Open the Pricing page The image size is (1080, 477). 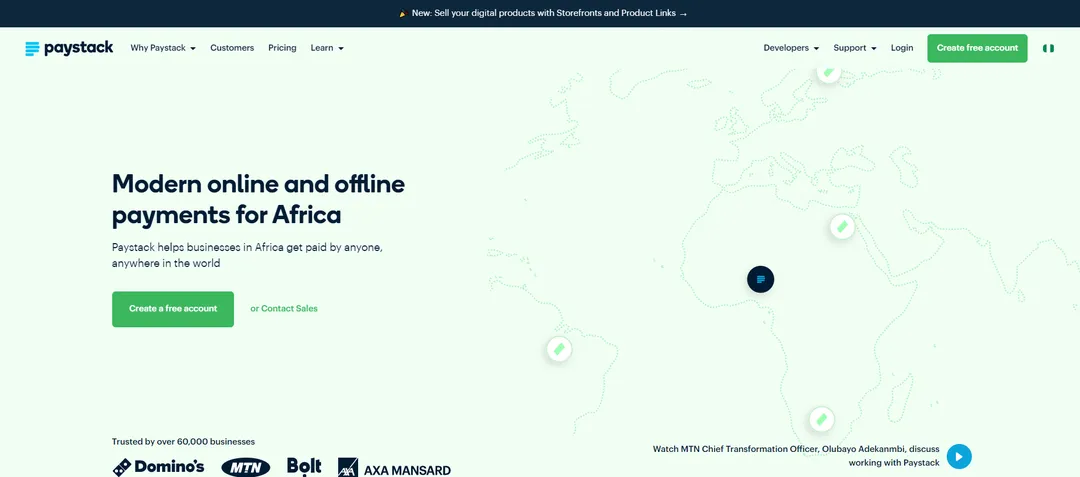(282, 48)
